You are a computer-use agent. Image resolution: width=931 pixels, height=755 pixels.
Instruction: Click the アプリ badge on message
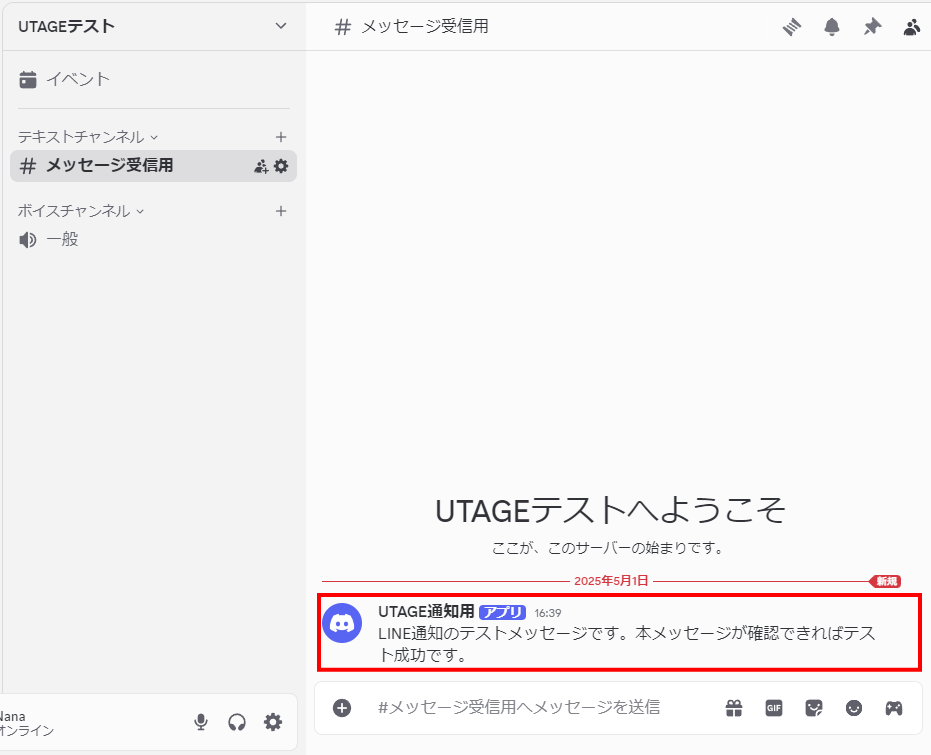pos(502,612)
